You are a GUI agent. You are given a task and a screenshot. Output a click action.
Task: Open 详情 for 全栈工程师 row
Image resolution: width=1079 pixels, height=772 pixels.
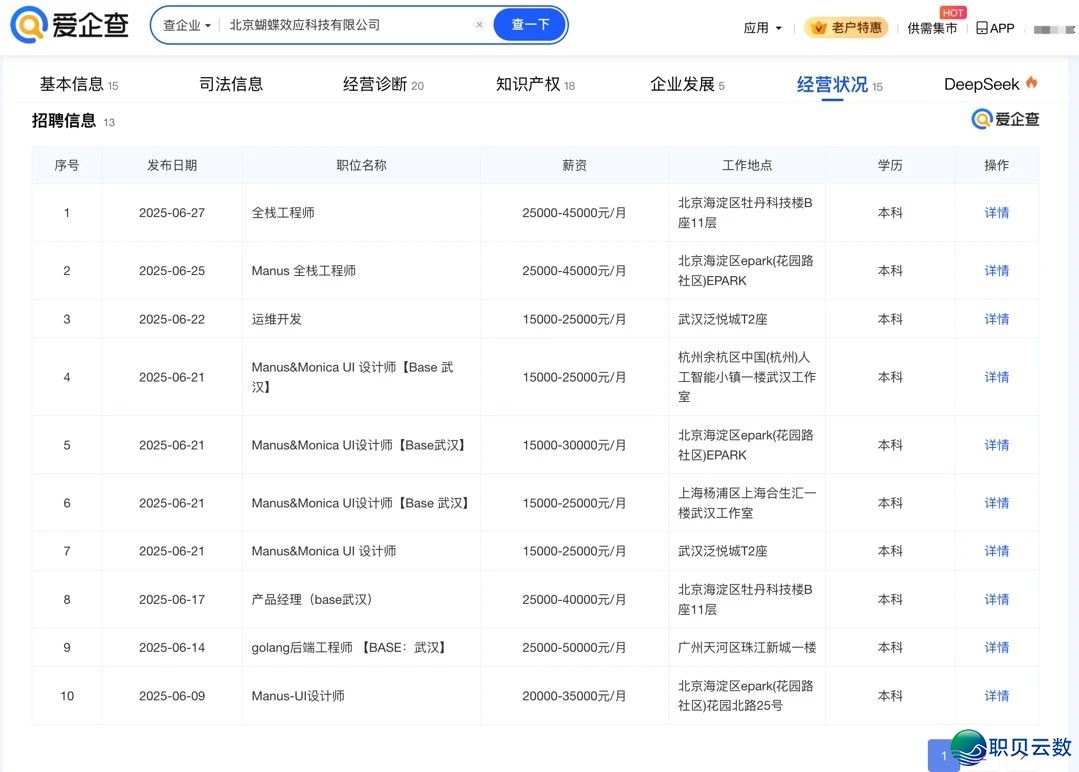[996, 213]
